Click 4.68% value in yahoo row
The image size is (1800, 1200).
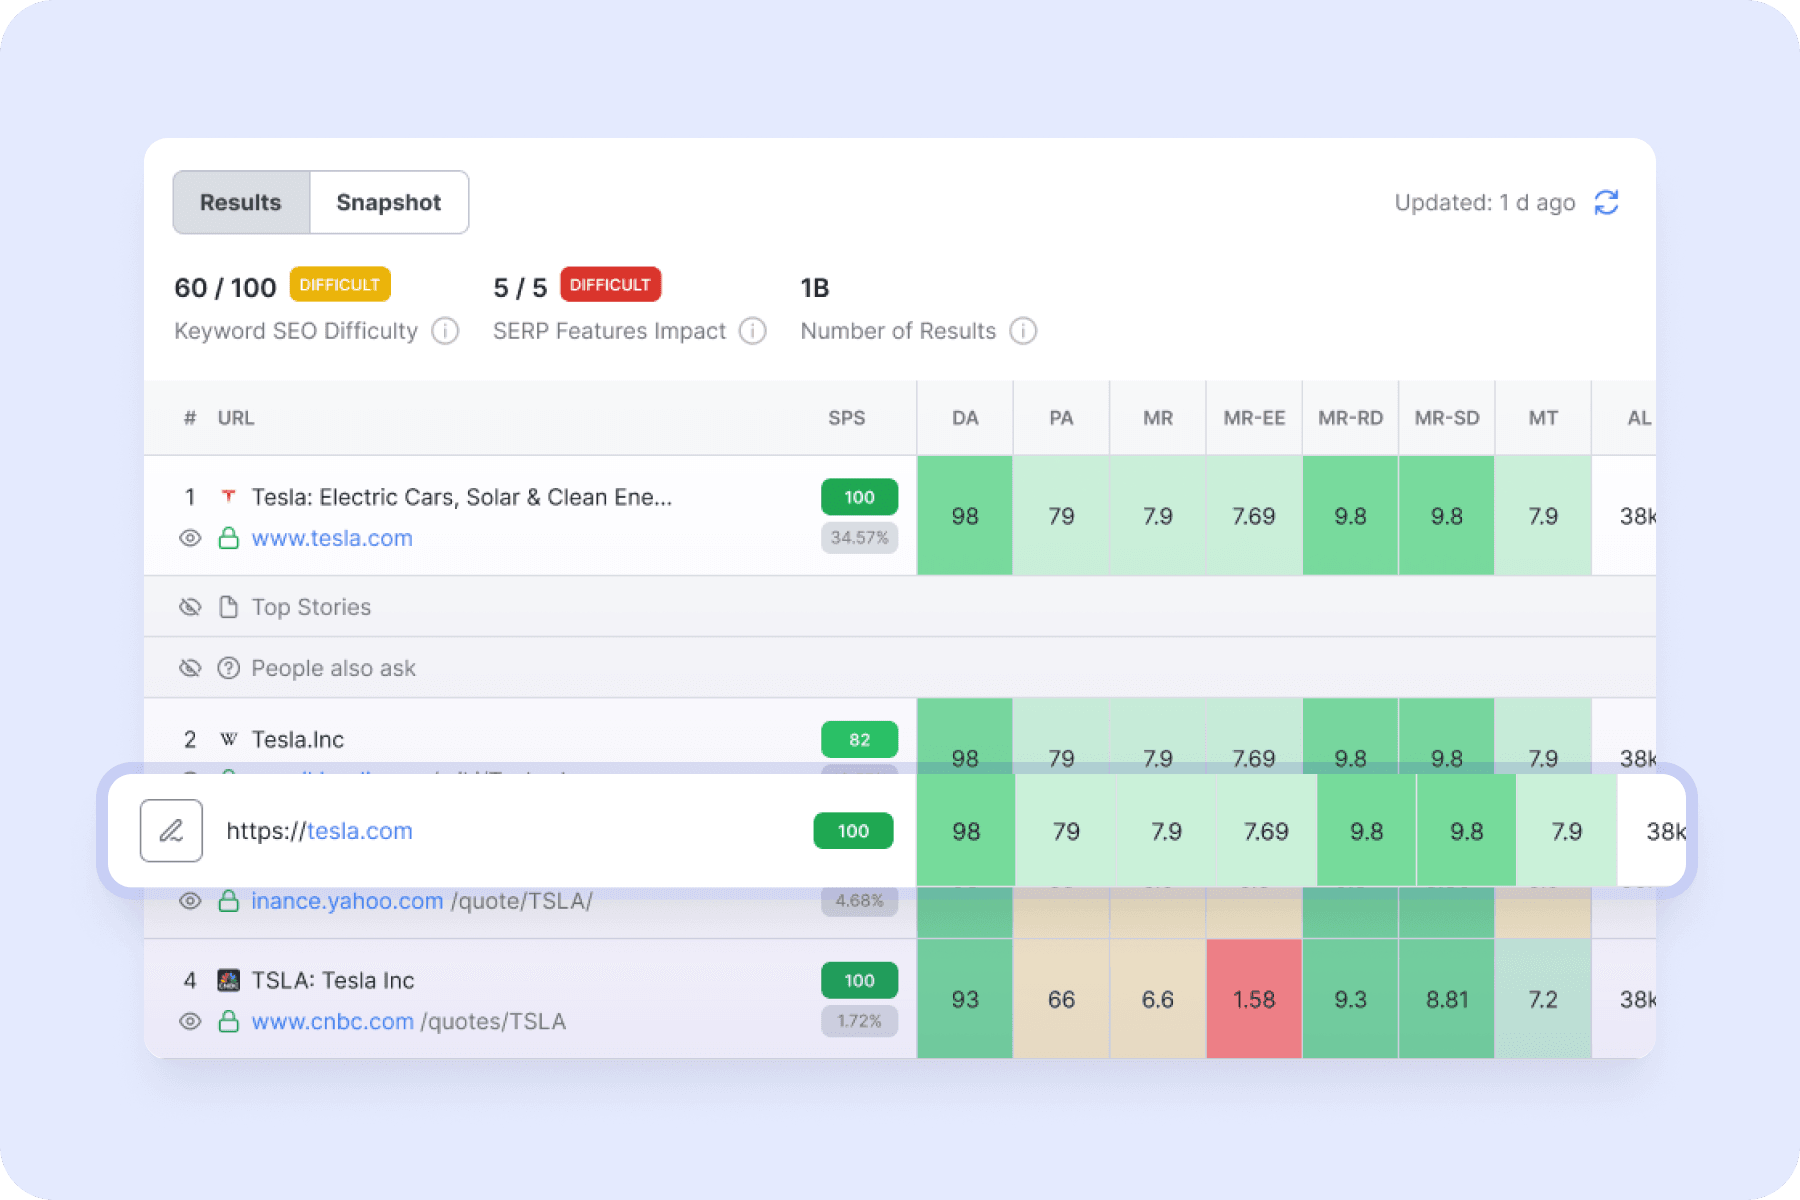pos(859,900)
